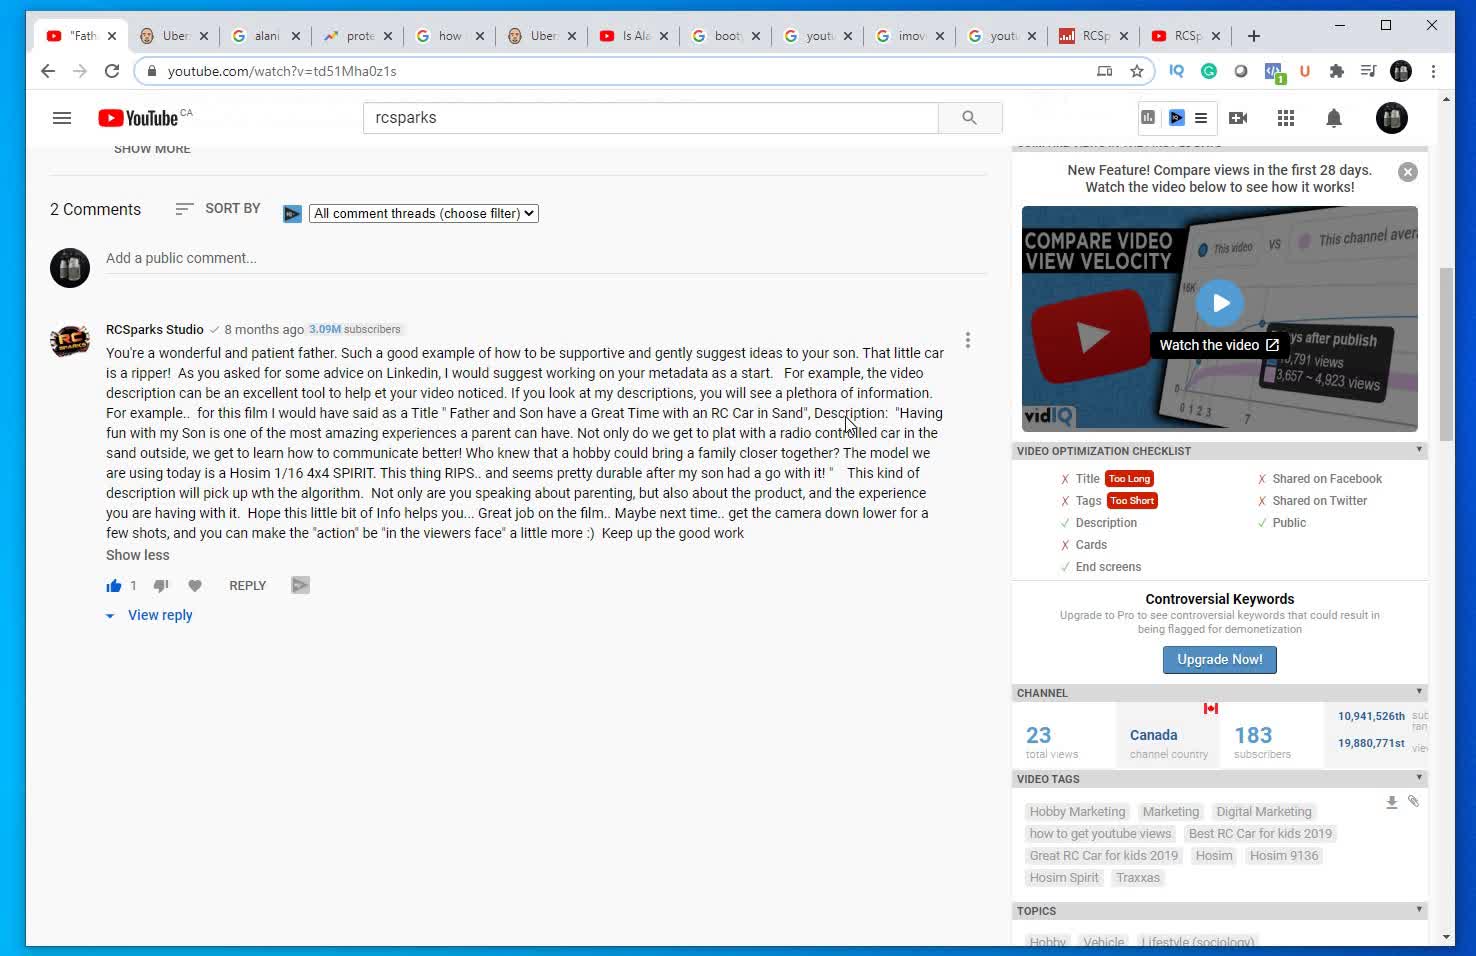The width and height of the screenshot is (1476, 956).
Task: Click the vidIQ blue play logo icon
Action: [1177, 118]
